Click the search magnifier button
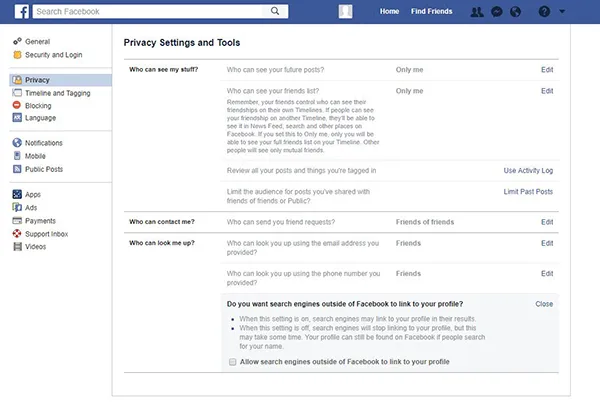Screen dimensions: 600x402 click(275, 12)
